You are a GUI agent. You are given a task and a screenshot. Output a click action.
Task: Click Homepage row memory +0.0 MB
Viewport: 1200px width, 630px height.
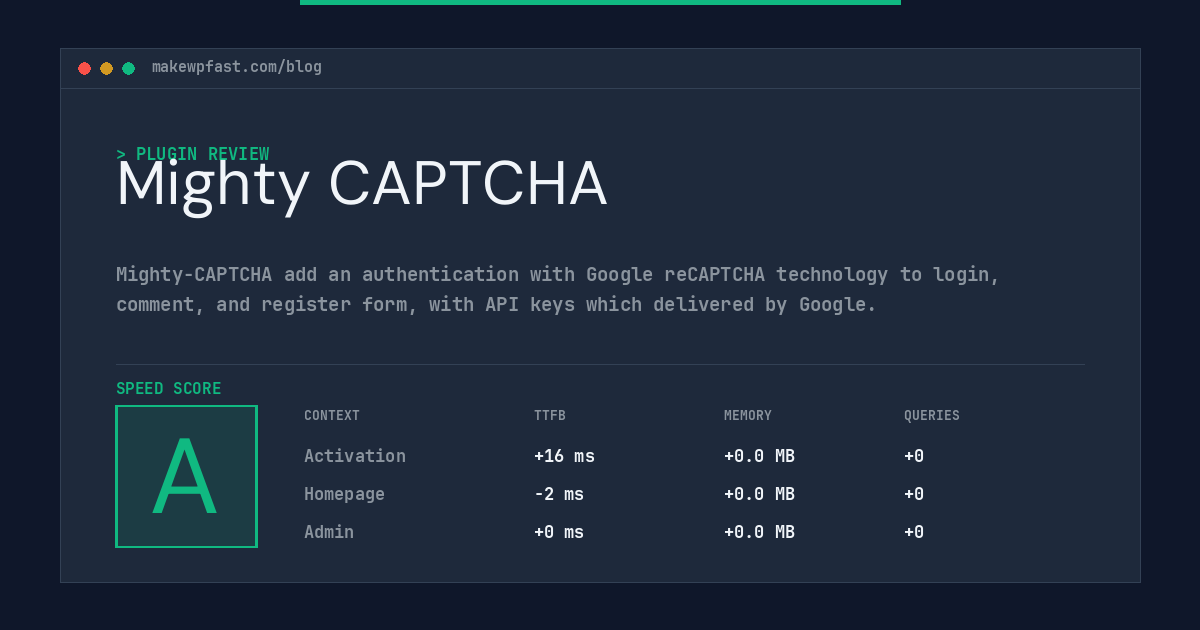pyautogui.click(x=759, y=494)
